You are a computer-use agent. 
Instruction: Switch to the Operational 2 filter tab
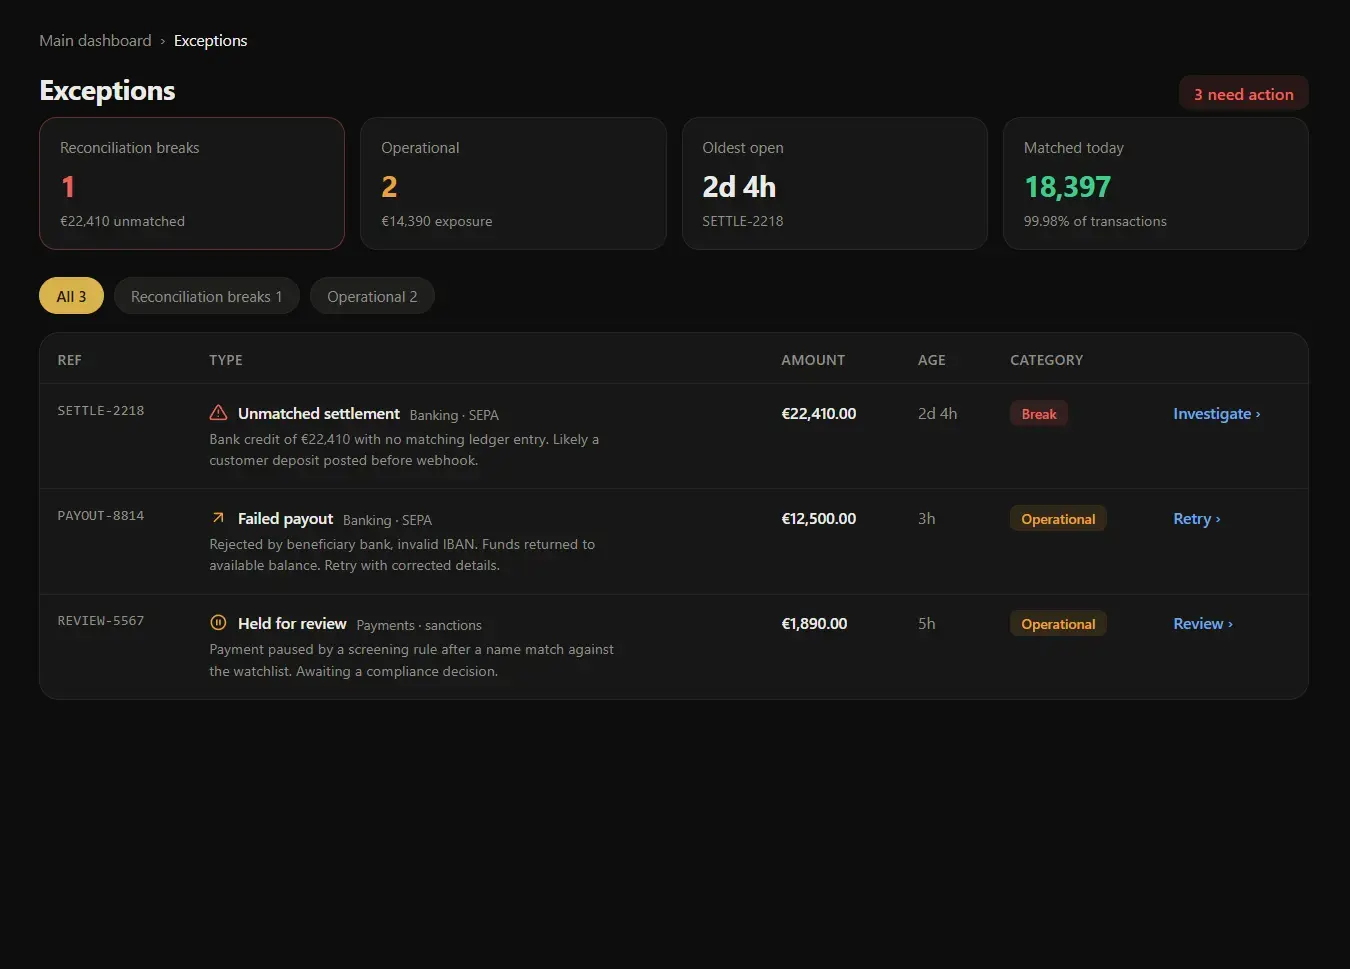click(372, 296)
